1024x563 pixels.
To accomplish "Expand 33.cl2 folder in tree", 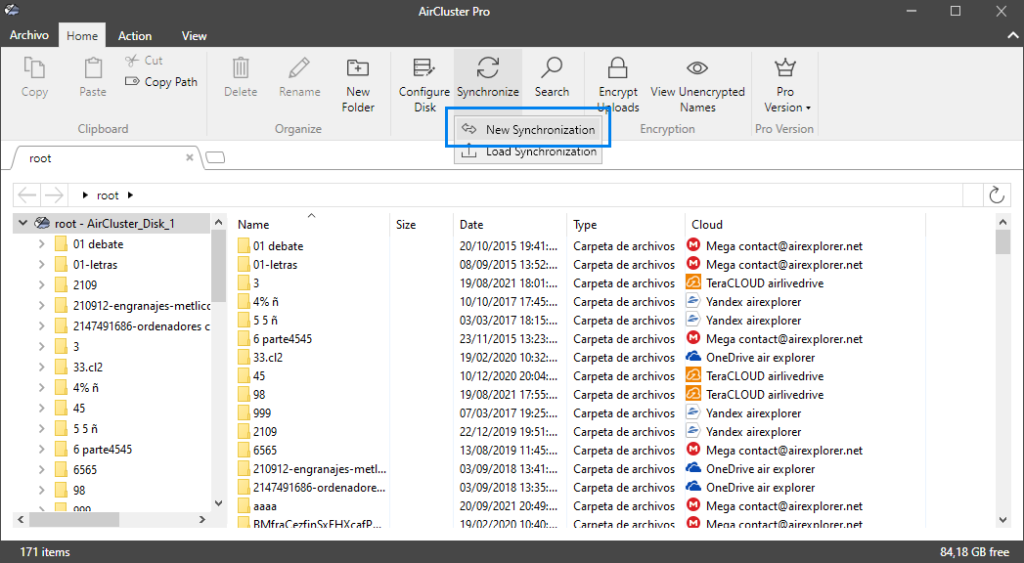I will pos(41,367).
